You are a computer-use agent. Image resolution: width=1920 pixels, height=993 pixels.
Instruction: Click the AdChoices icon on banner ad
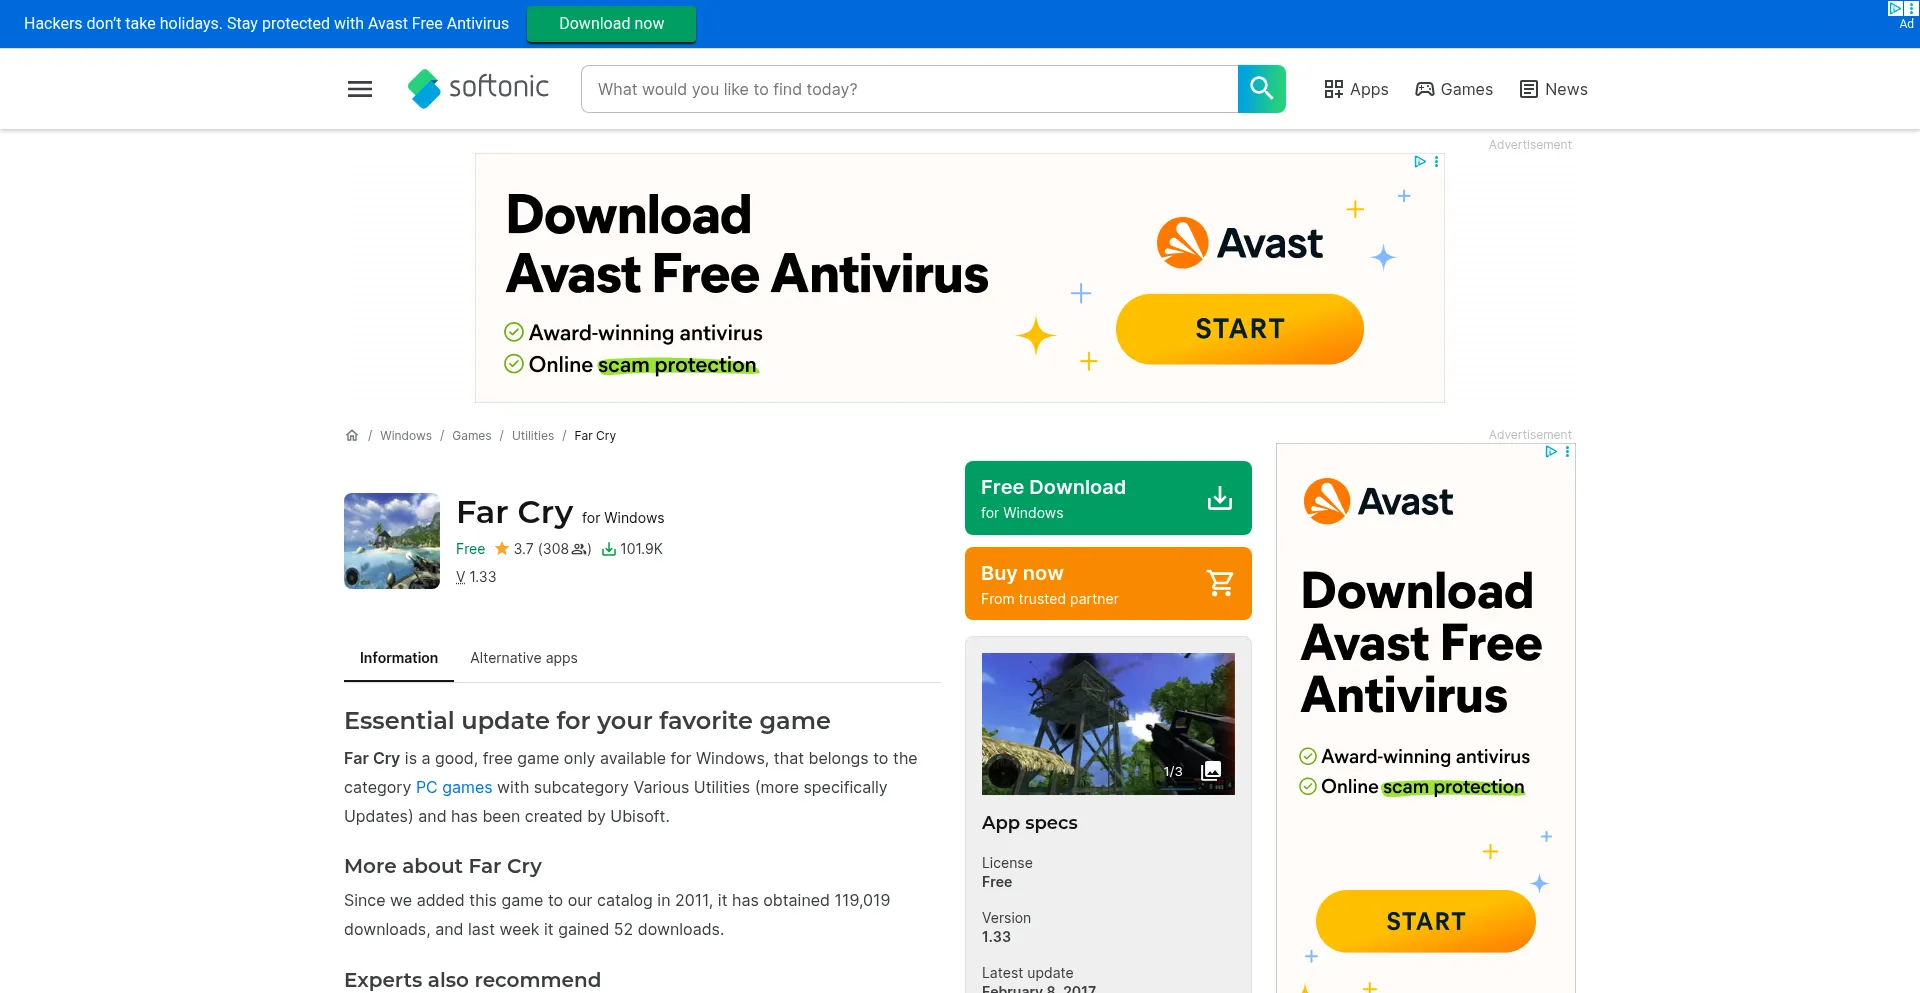click(1419, 161)
